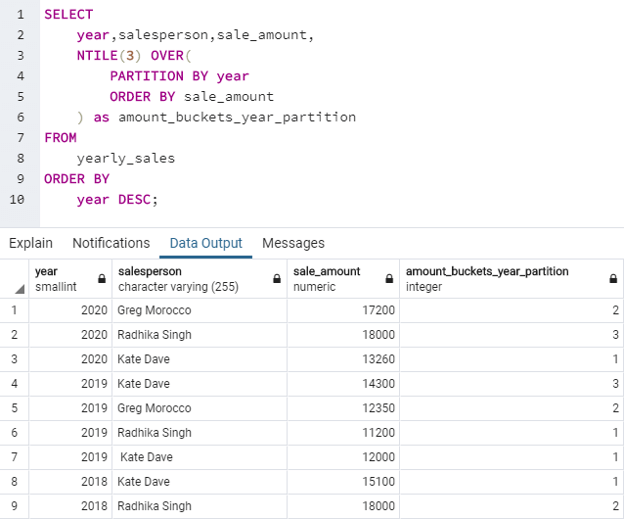Select the sale_amount column header

click(x=334, y=278)
